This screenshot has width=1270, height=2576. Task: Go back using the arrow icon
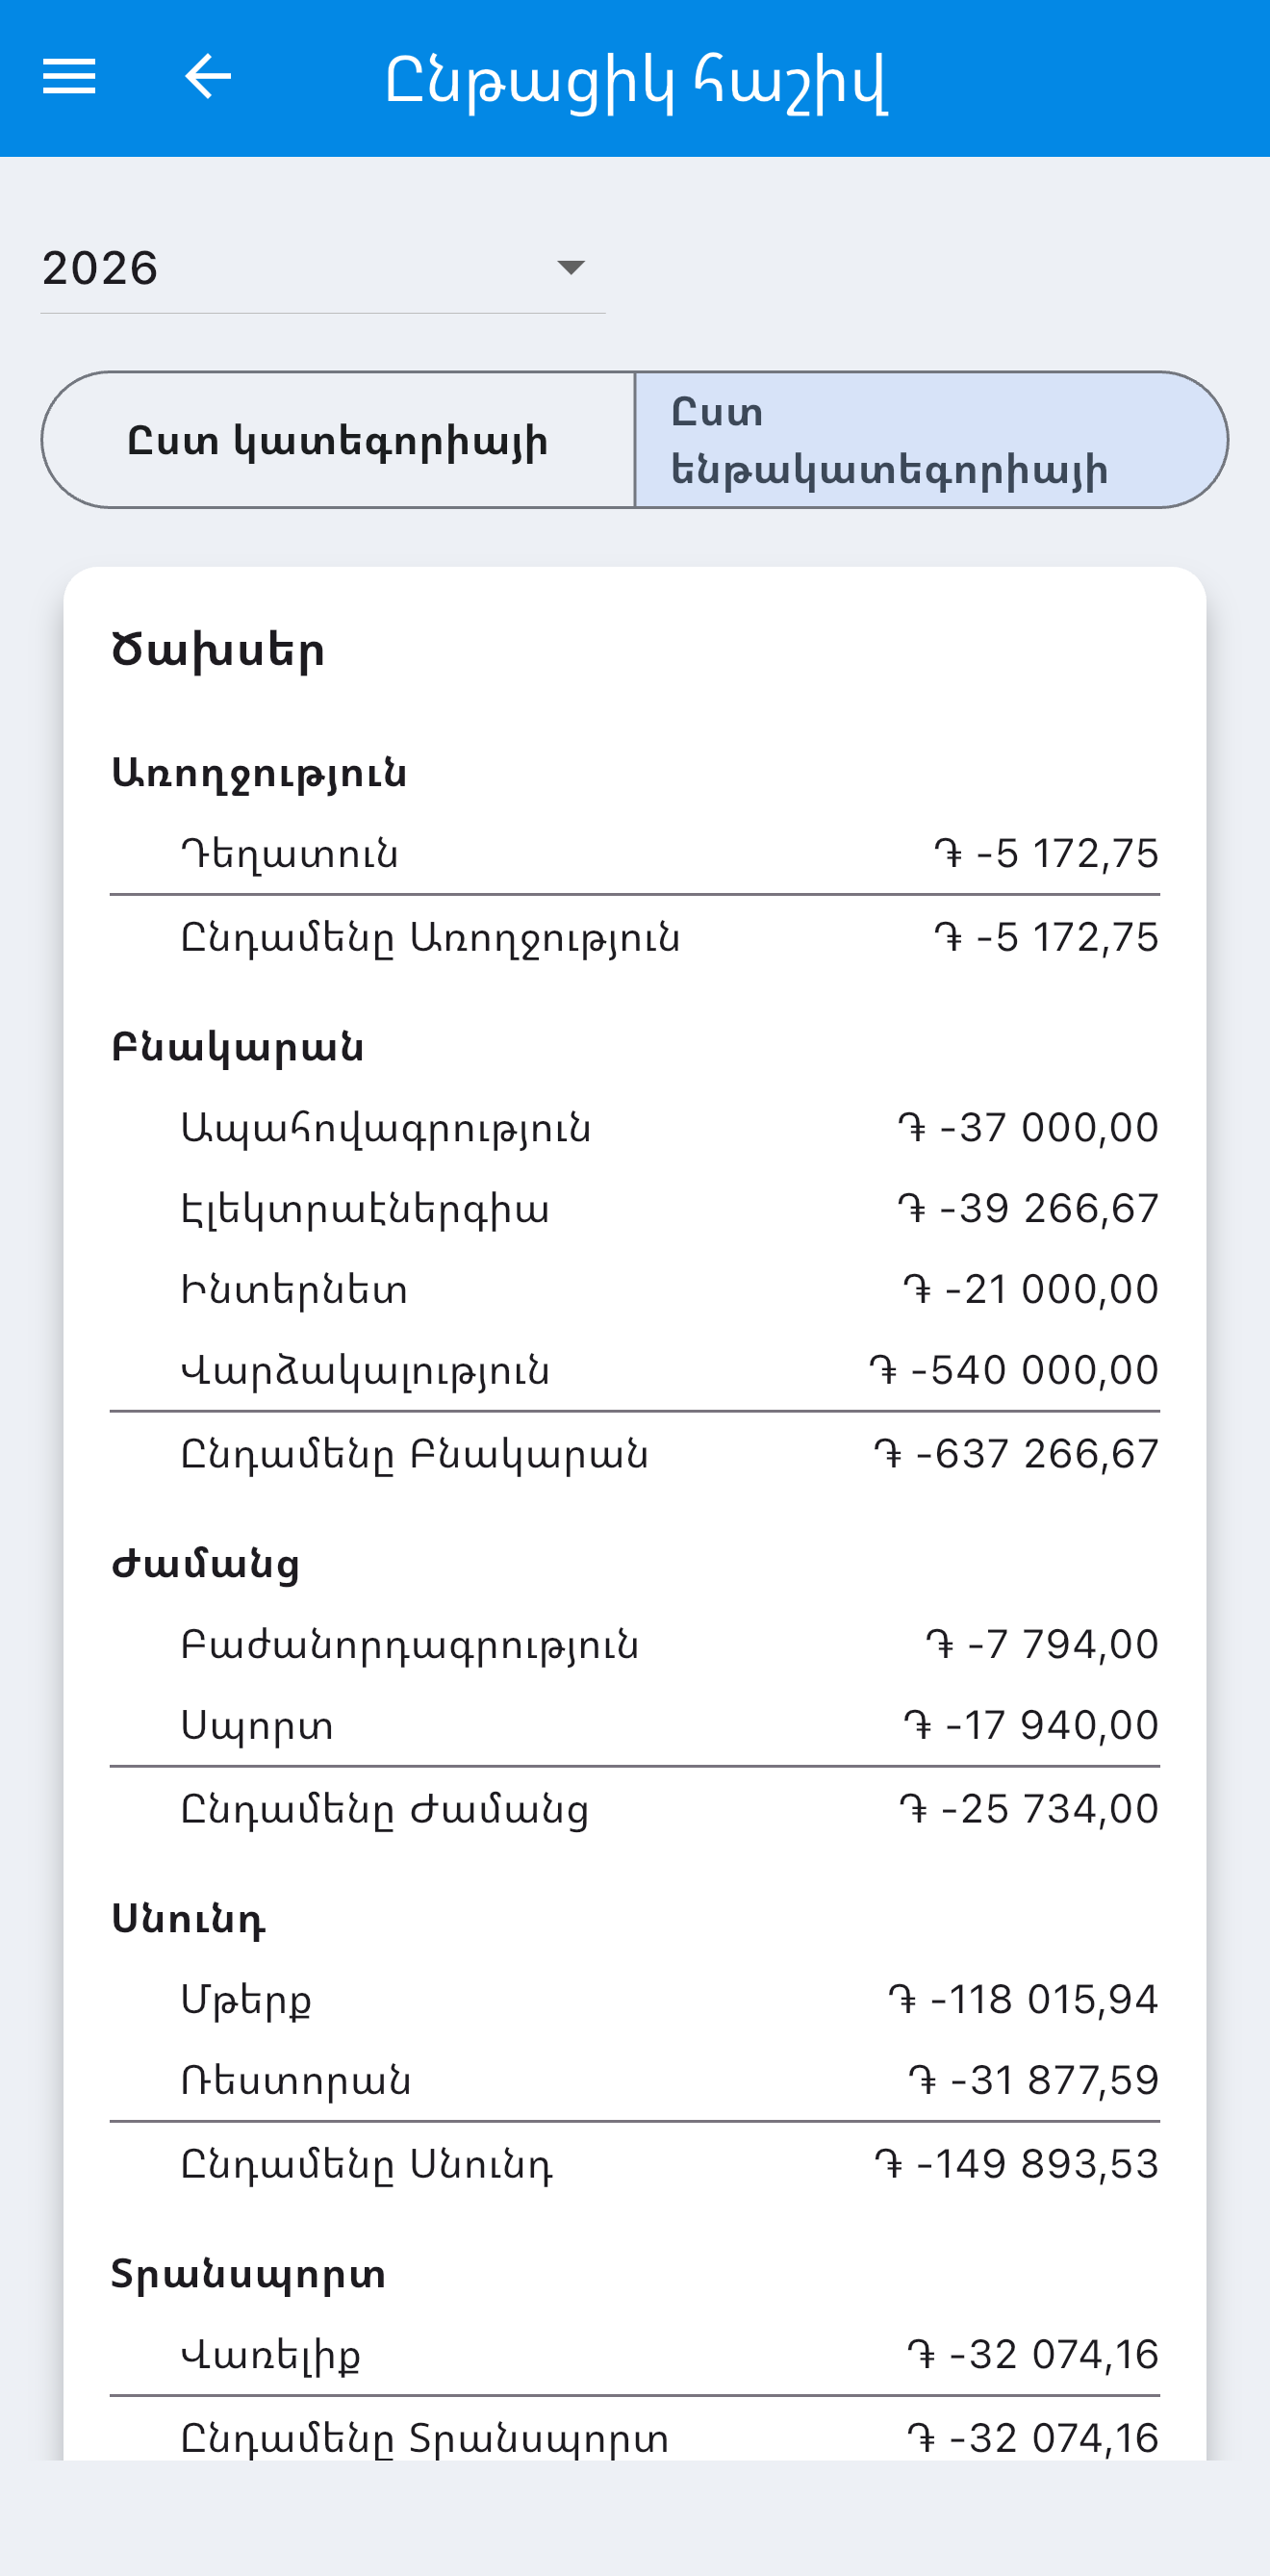coord(208,76)
